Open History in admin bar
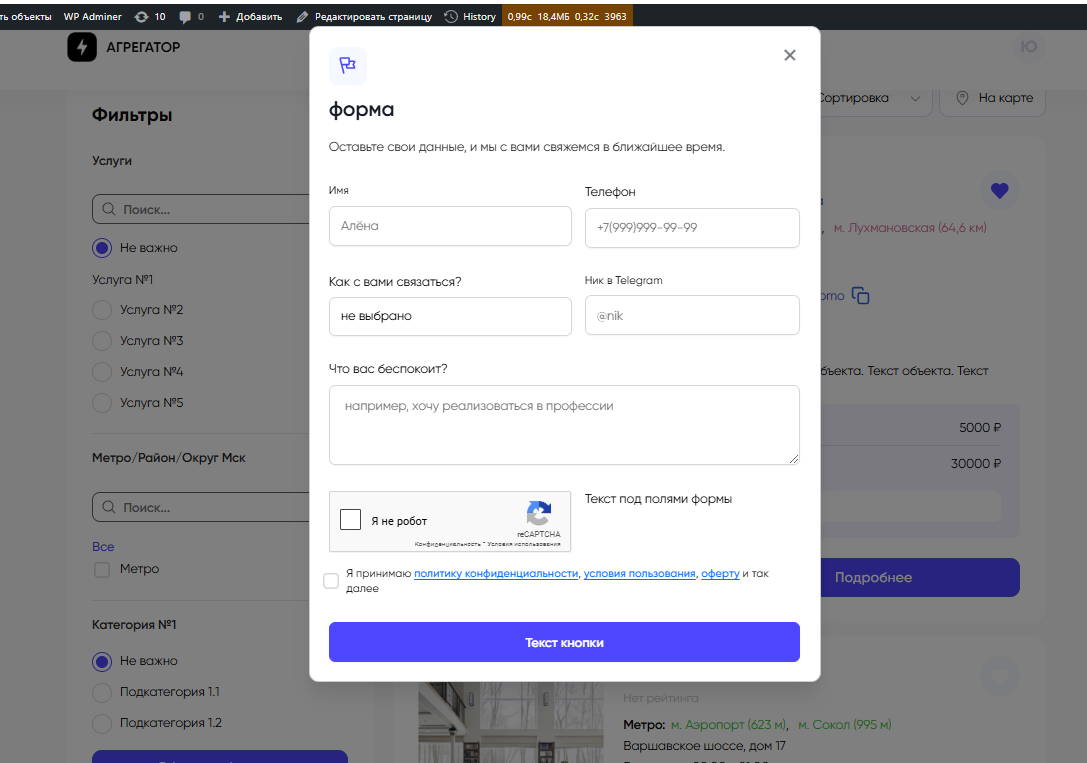1087x763 pixels. point(470,17)
